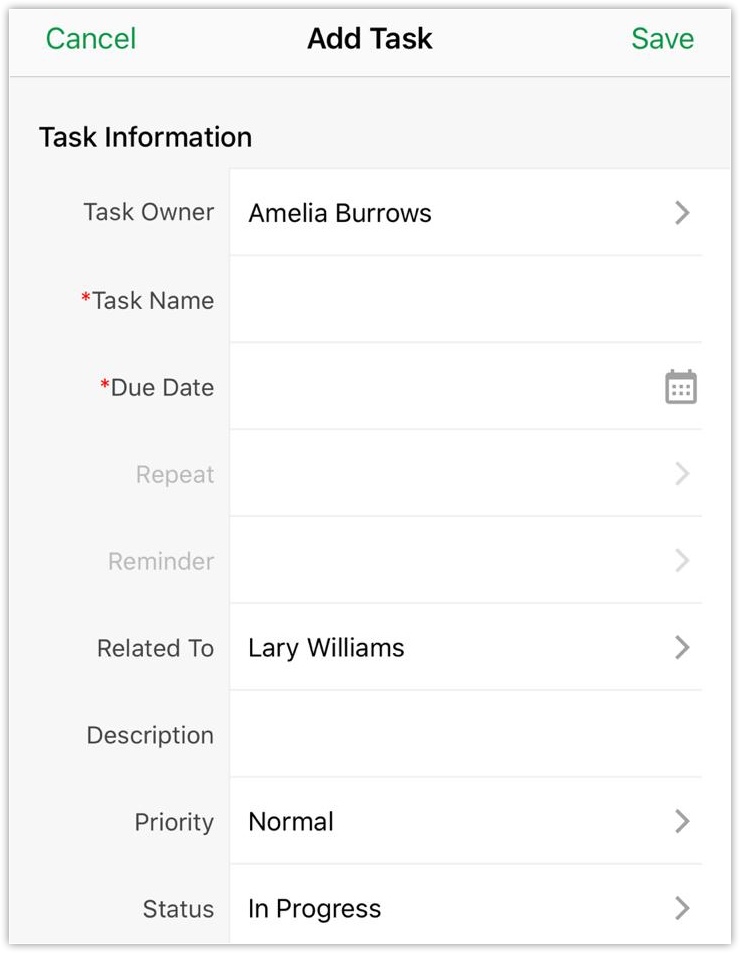Cancel adding the task
Viewport: 740px width, 953px height.
click(x=91, y=39)
